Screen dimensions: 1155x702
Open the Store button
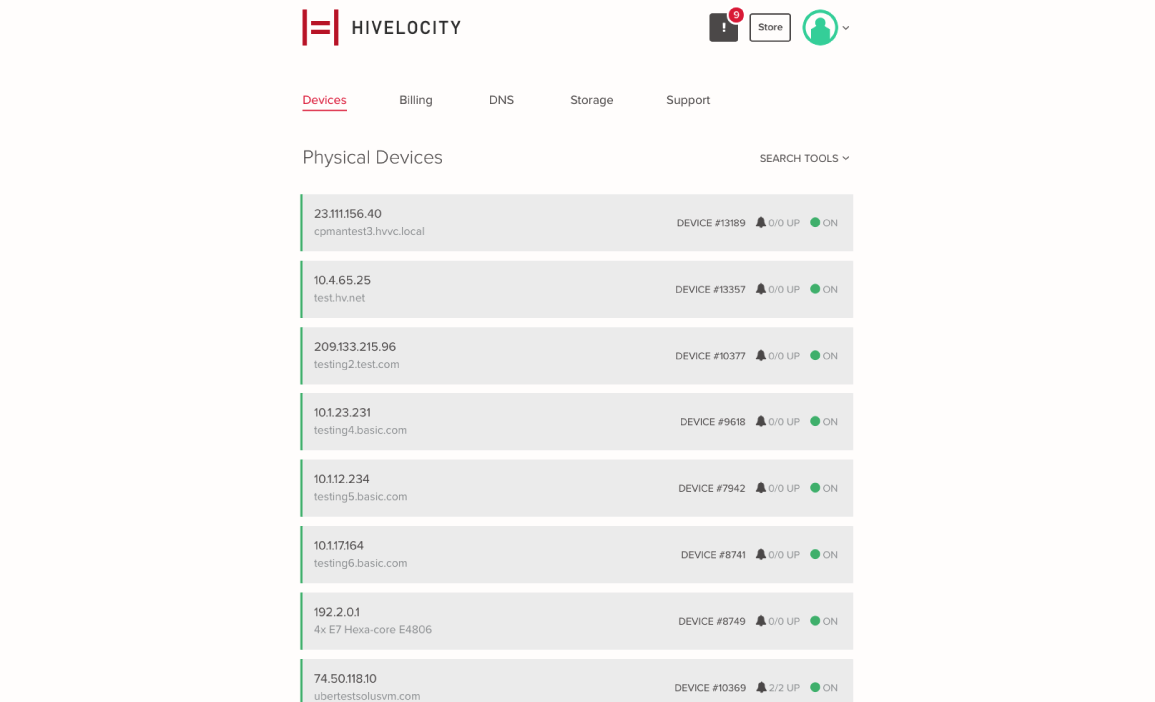pos(770,27)
